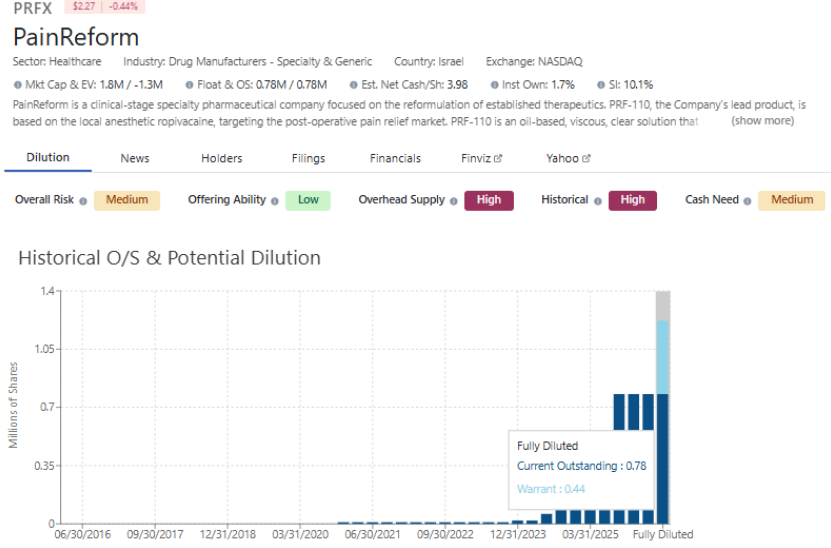Click Country: Israel text
The height and width of the screenshot is (548, 831).
pyautogui.click(x=429, y=61)
